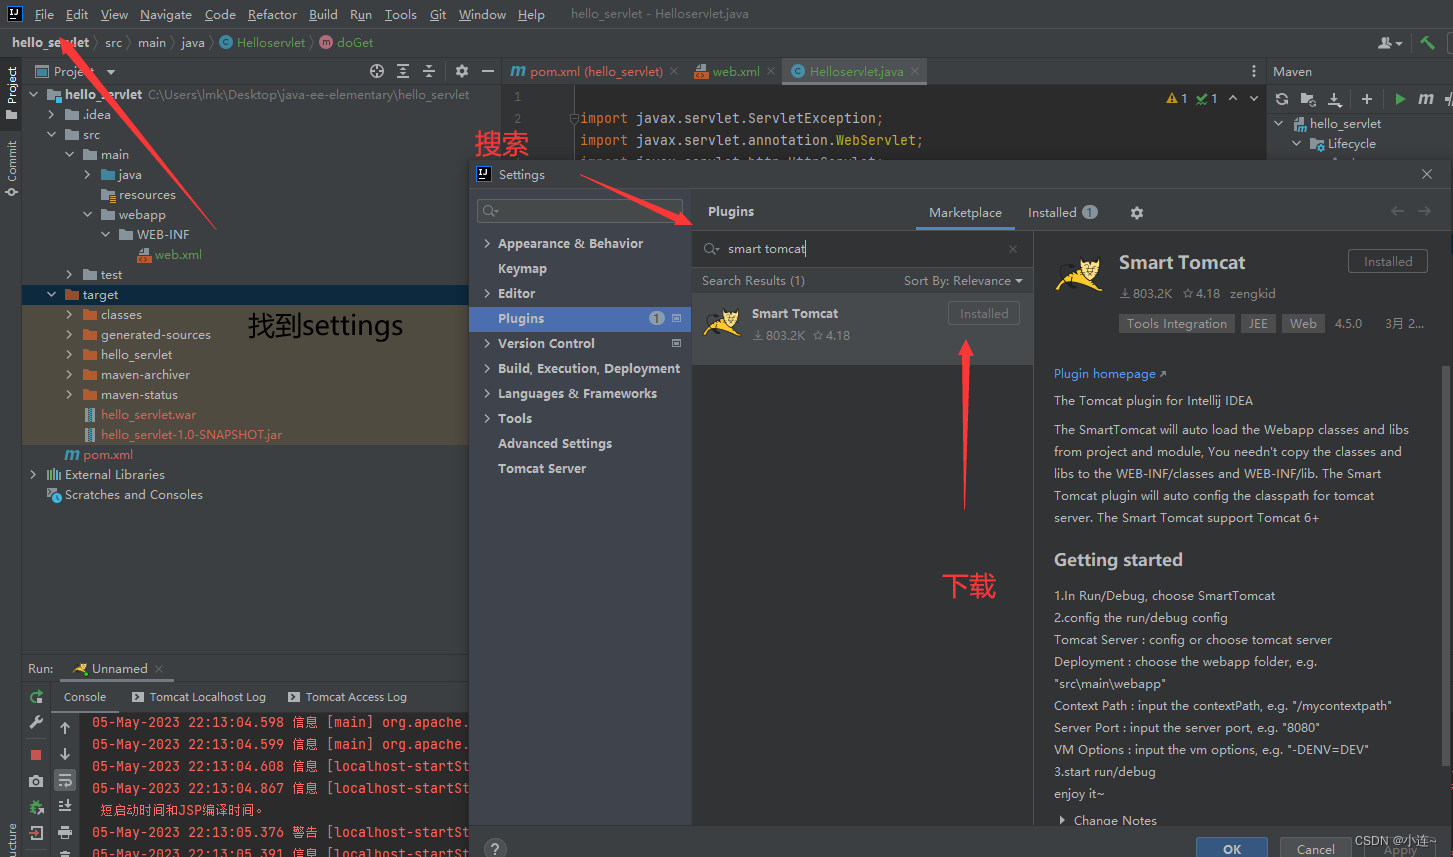1453x857 pixels.
Task: Click the green Run Maven Build icon
Action: pos(1400,99)
